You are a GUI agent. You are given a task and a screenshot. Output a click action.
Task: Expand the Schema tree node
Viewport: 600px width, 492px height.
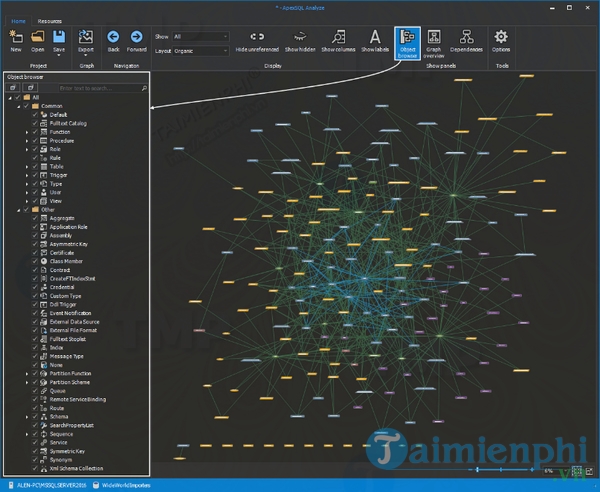tap(27, 417)
